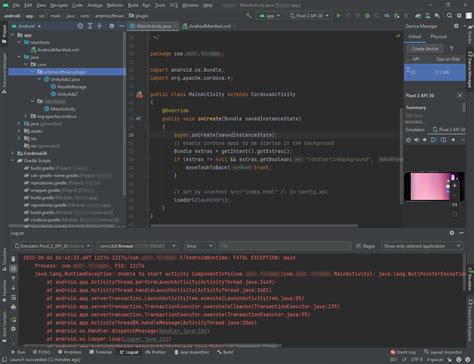This screenshot has height=364, width=474.
Task: Expand org.apache.cordova package node
Action: 26,116
